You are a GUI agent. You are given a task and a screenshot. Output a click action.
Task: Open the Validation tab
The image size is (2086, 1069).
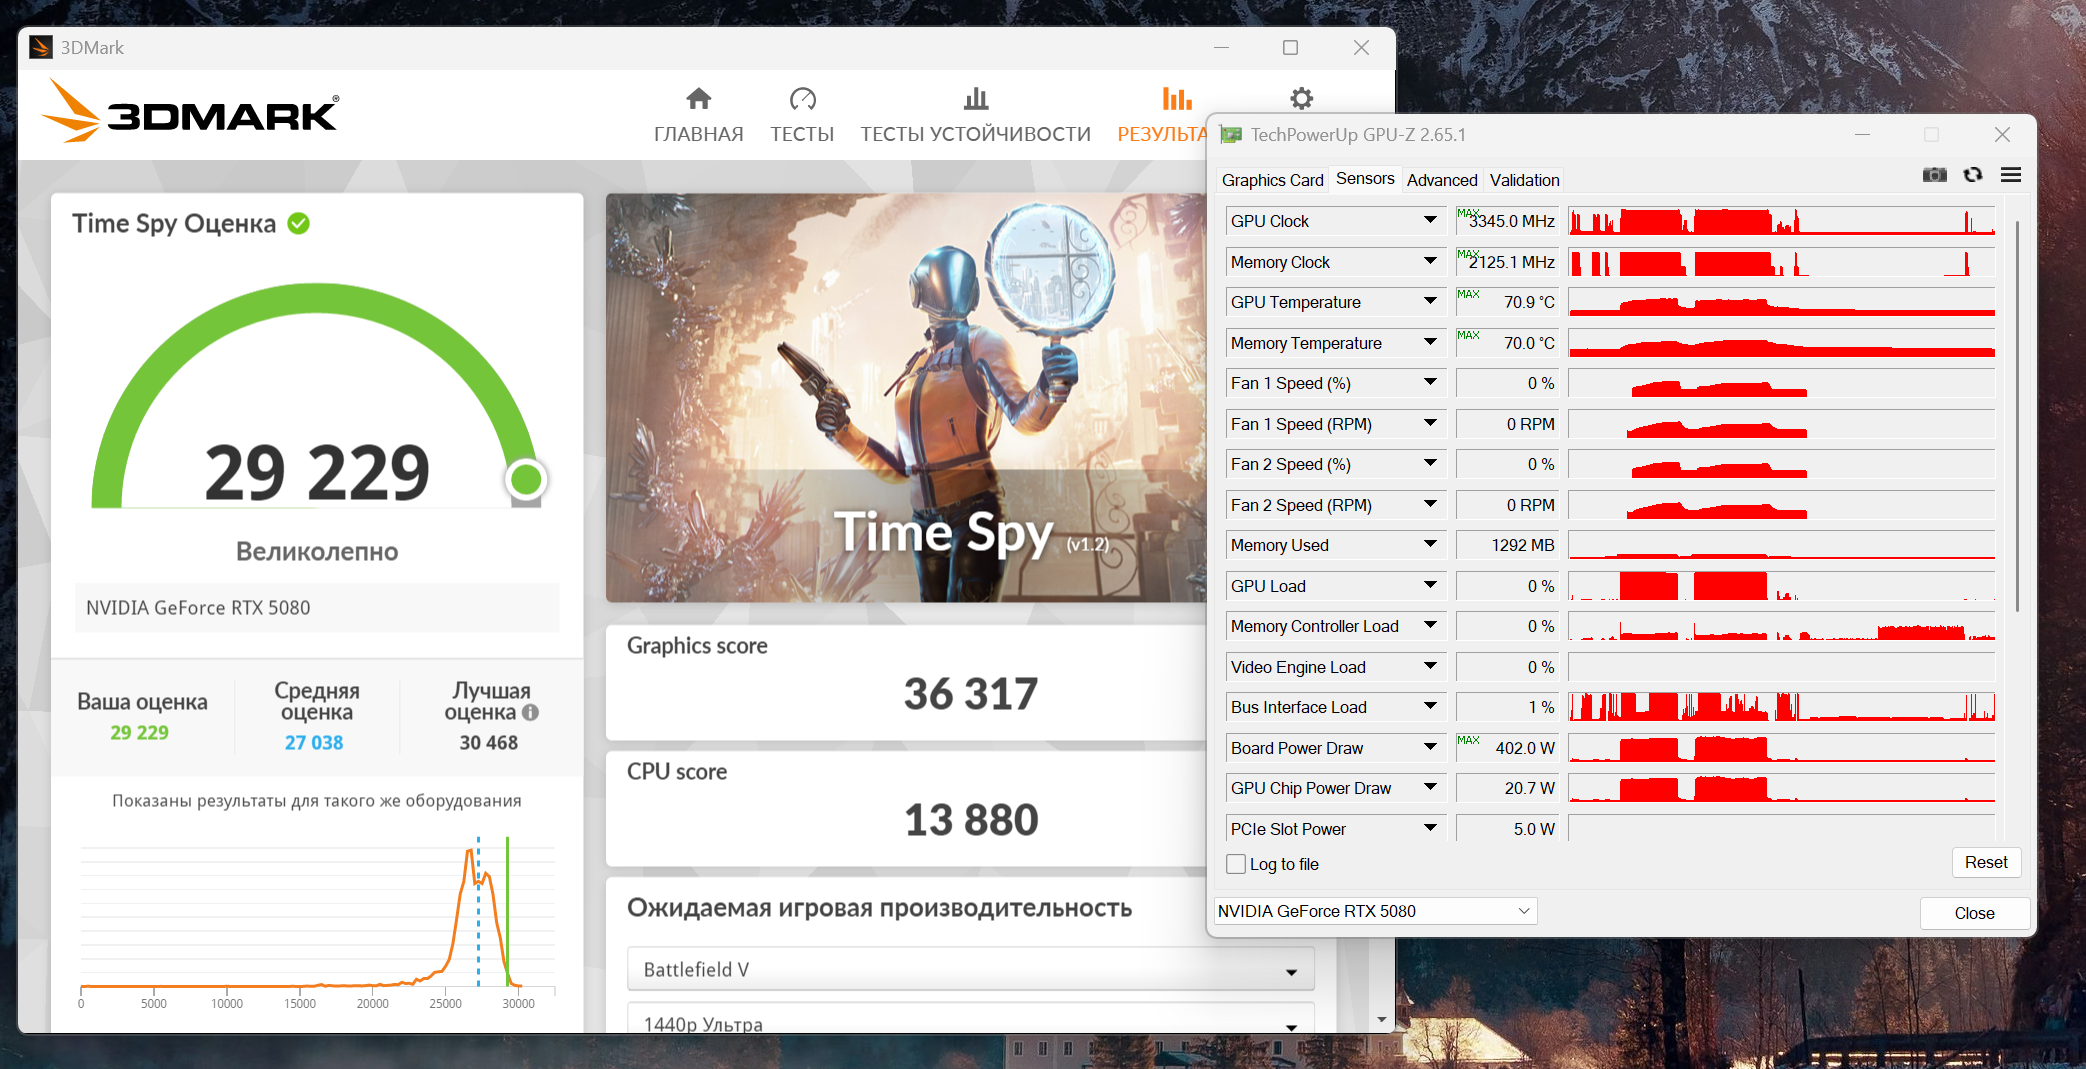(x=1524, y=180)
